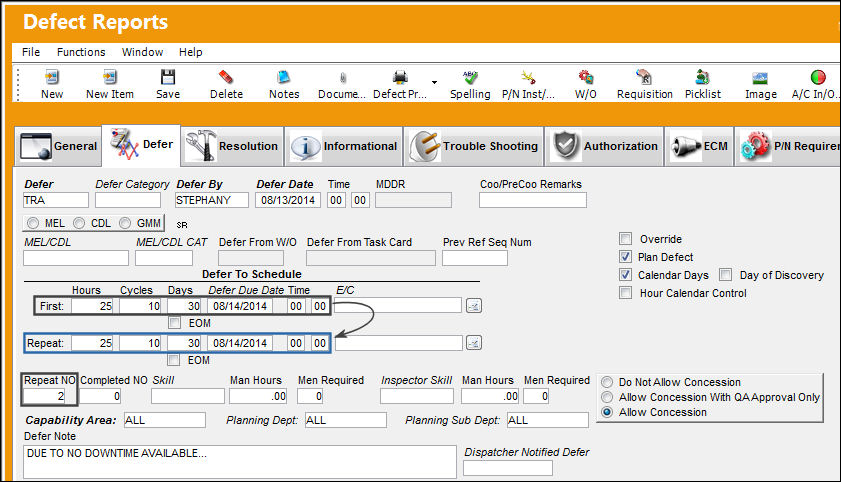Screen dimensions: 841x482
Task: Expand the Defect Print dropdown arrow
Action: [434, 82]
